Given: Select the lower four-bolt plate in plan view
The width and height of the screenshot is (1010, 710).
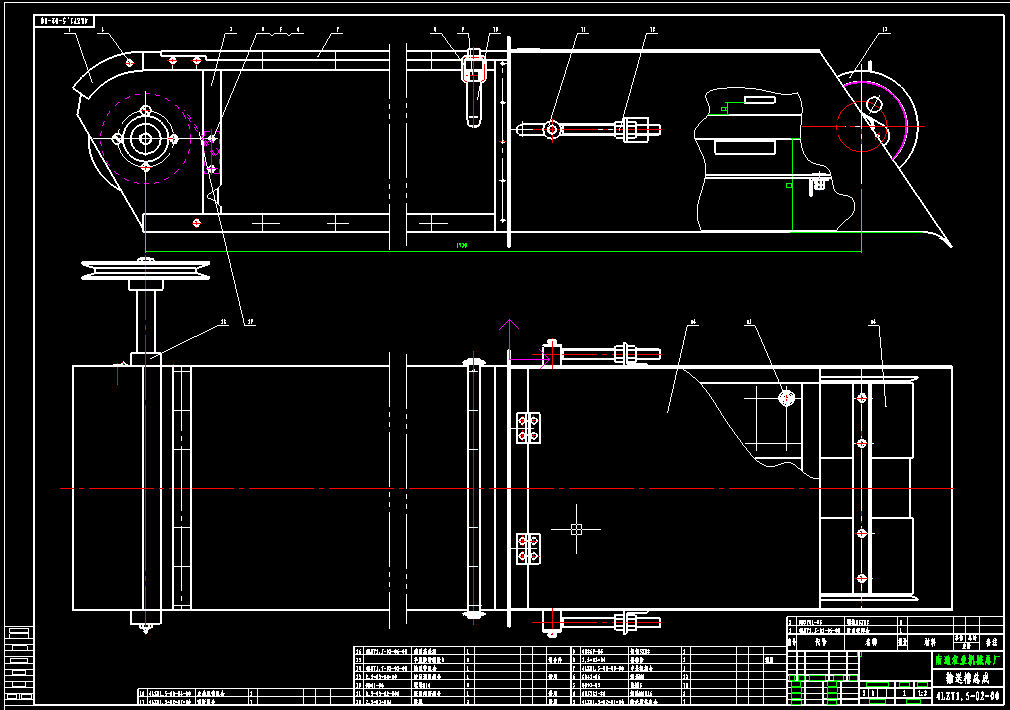Looking at the screenshot, I should pos(528,549).
